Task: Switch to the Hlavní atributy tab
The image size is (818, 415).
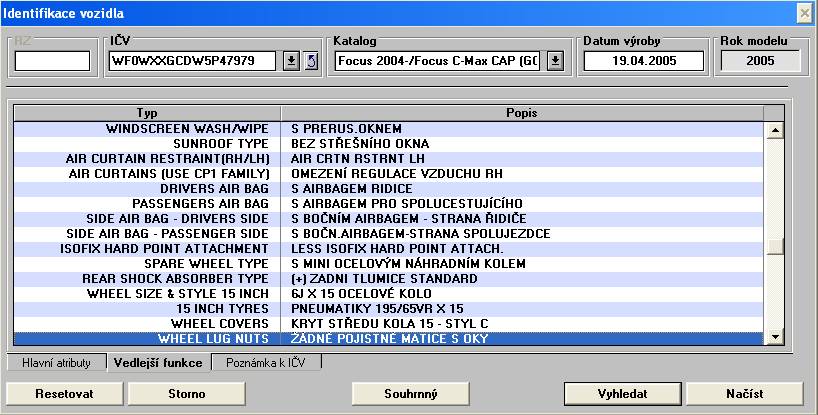Action: click(x=56, y=363)
